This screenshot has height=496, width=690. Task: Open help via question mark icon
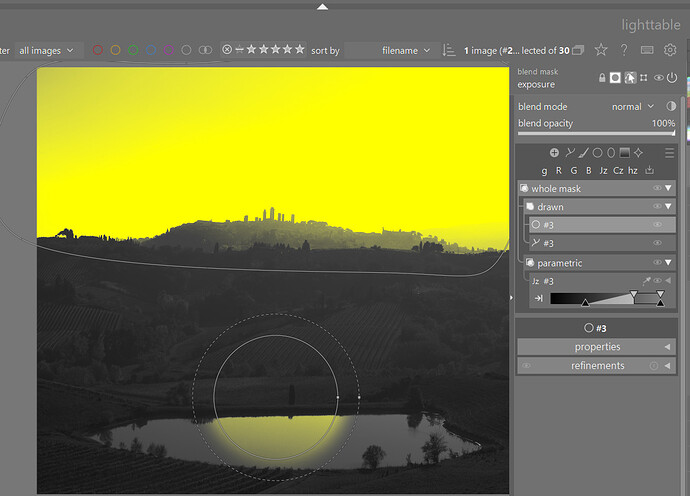pyautogui.click(x=624, y=50)
